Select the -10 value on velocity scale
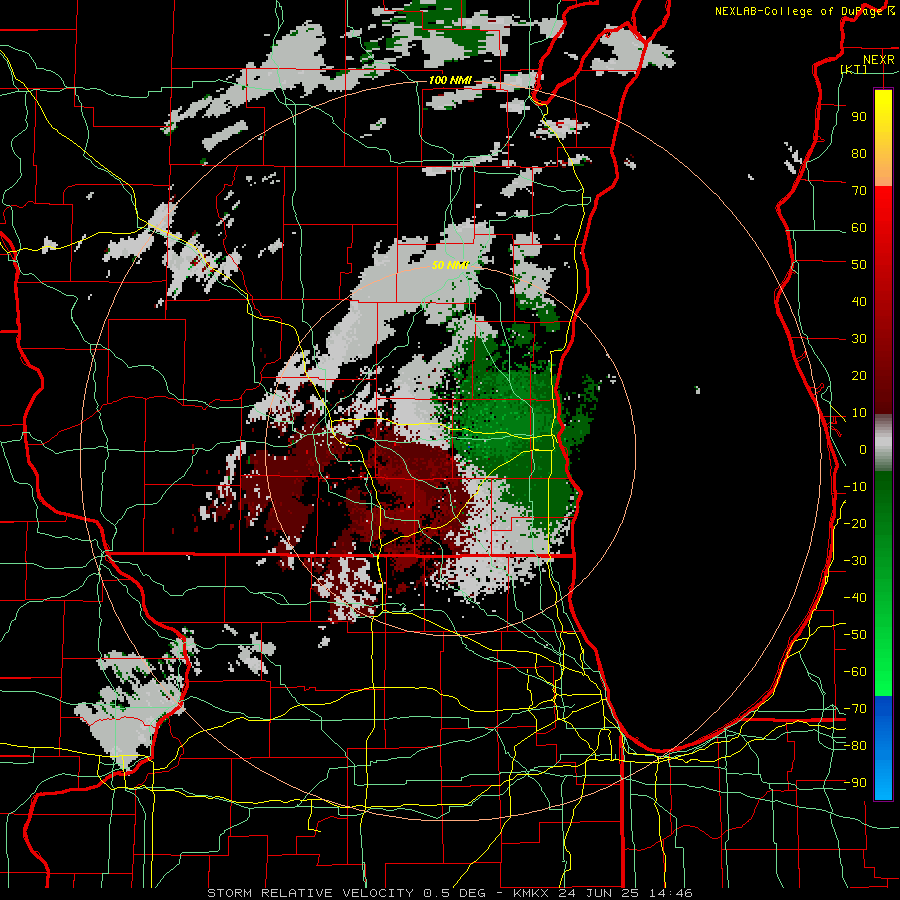The width and height of the screenshot is (900, 900). point(855,487)
